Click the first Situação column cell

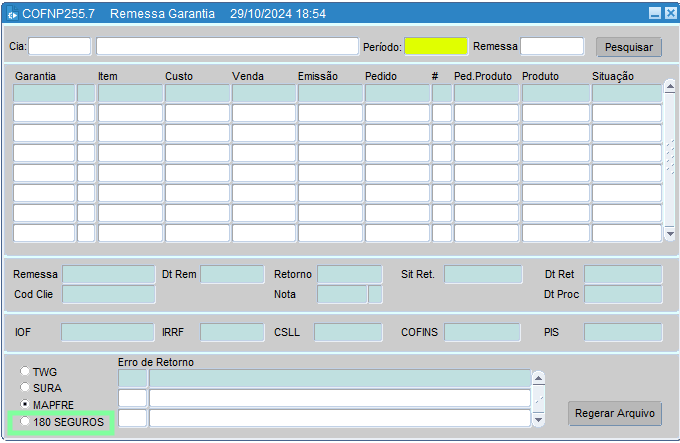coord(626,93)
